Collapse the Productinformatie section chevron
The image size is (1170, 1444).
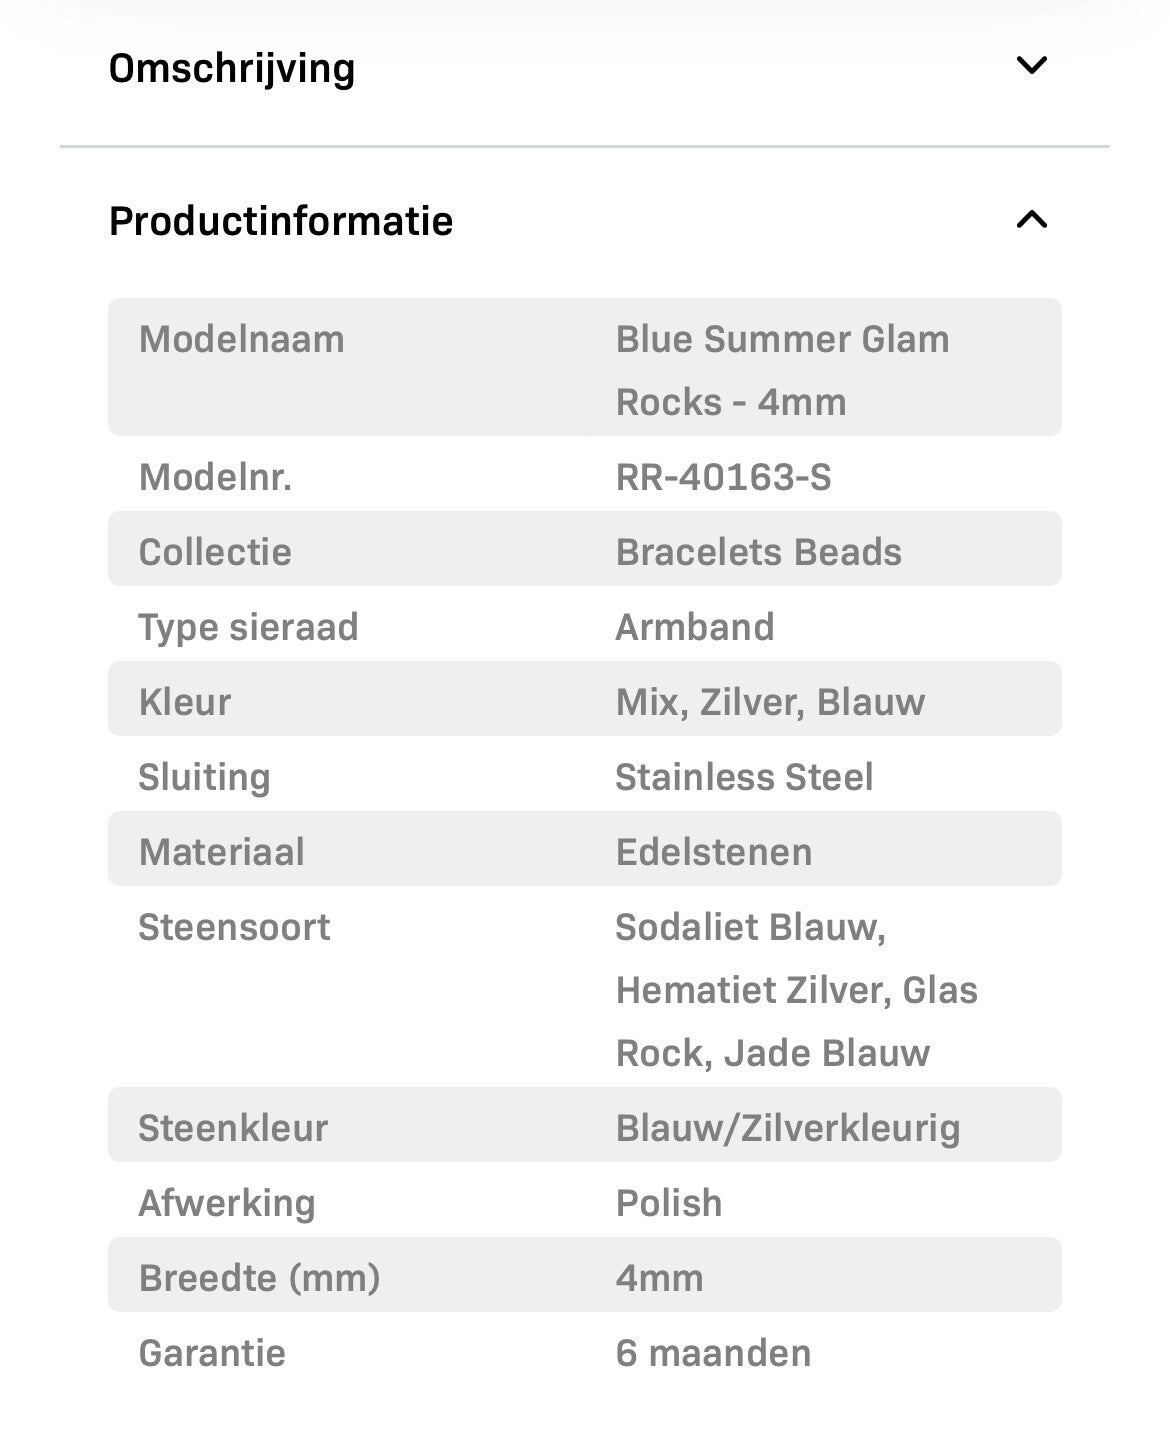click(1031, 220)
